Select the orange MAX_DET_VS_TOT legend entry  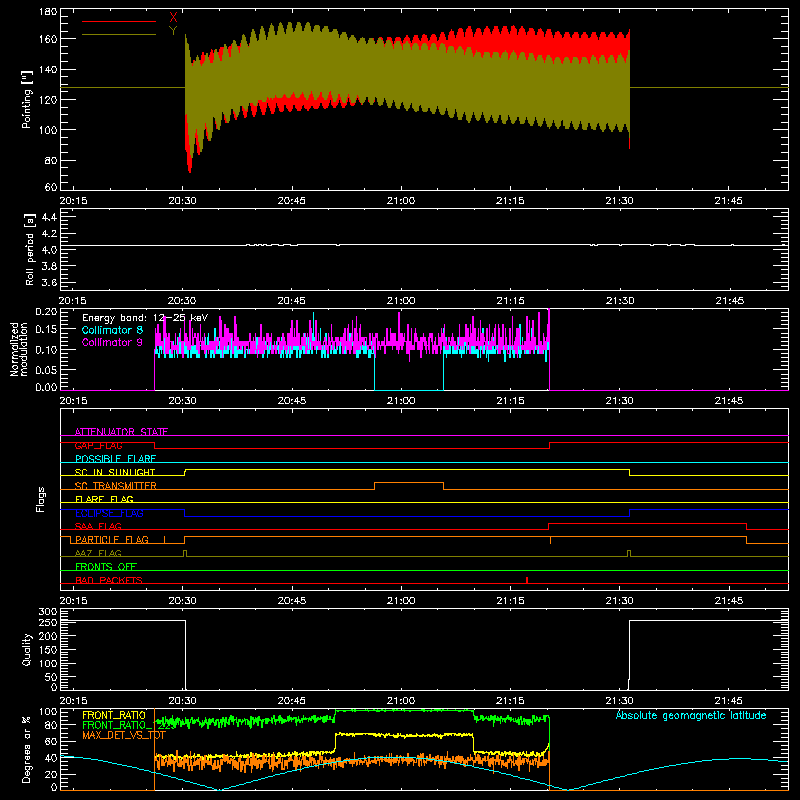tap(124, 735)
